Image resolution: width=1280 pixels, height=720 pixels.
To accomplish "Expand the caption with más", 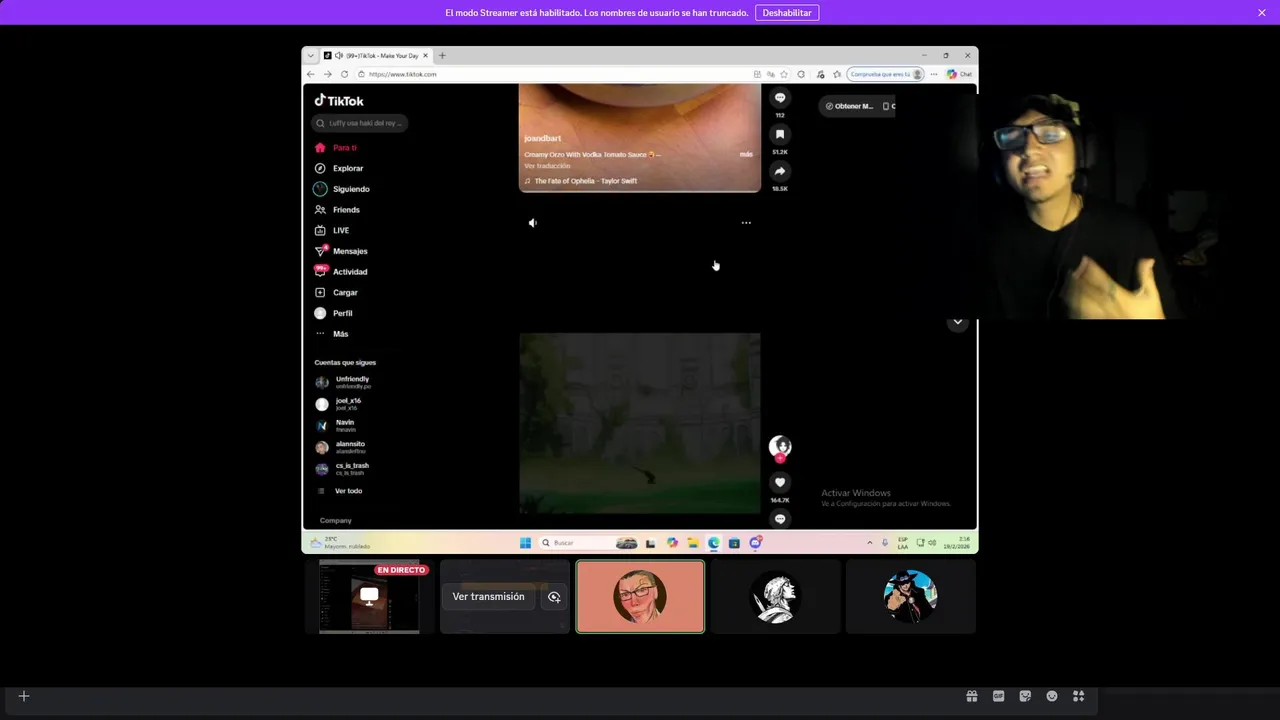I will pyautogui.click(x=746, y=154).
